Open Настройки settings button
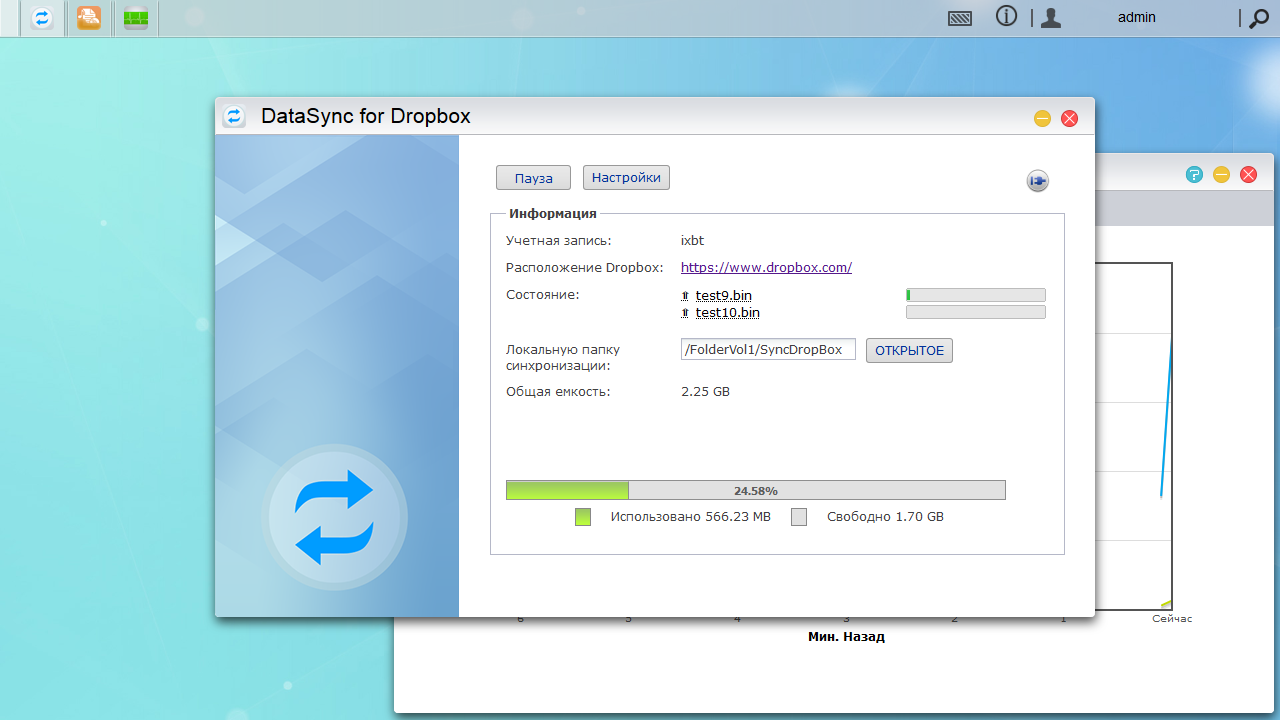1280x720 pixels. (x=626, y=177)
